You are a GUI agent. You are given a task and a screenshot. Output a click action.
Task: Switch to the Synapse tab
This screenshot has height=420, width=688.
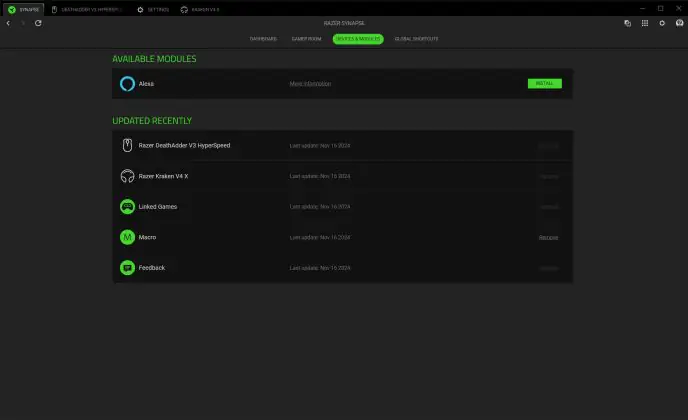pyautogui.click(x=24, y=9)
